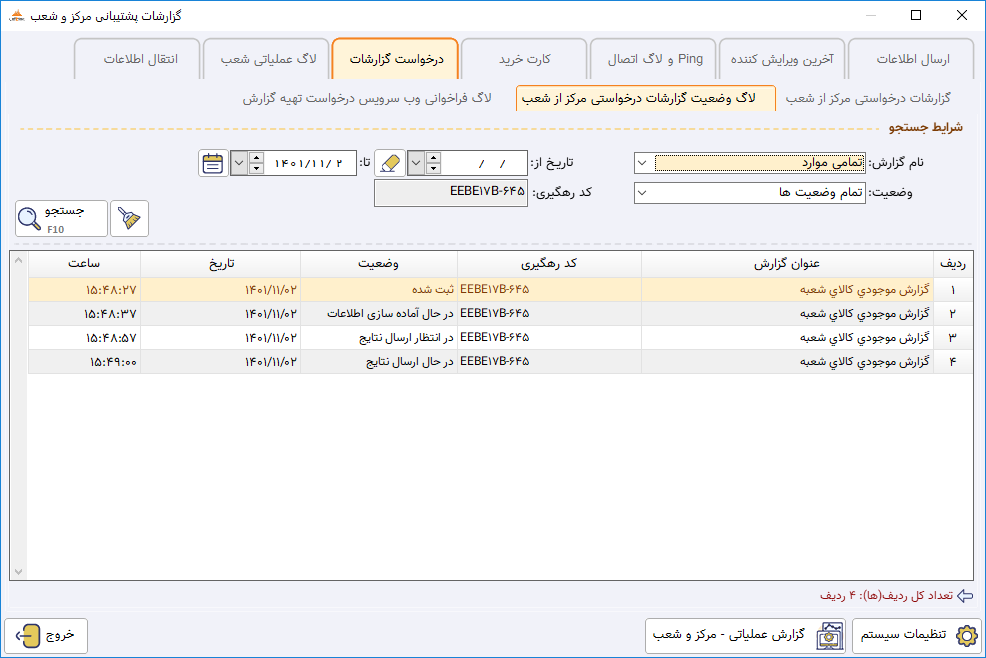Switch to the 'ارسال اطلاعات' tab

[x=912, y=59]
